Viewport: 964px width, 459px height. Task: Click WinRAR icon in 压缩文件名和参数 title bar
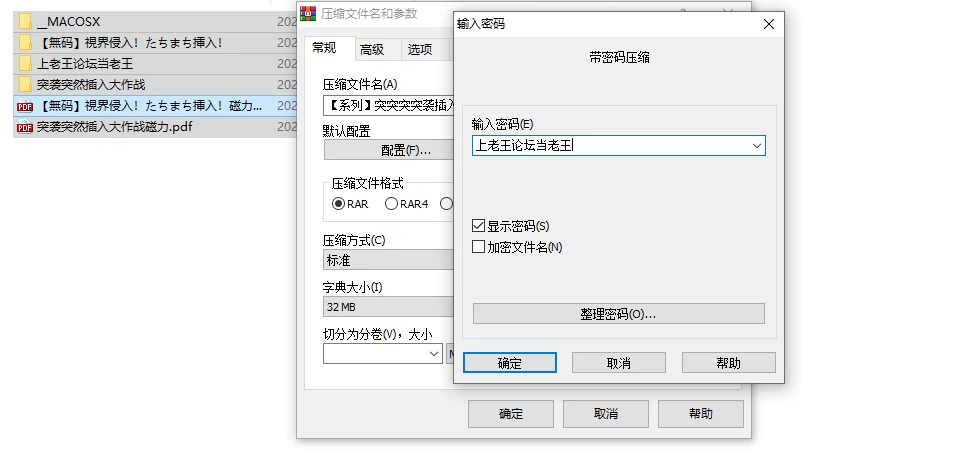308,13
